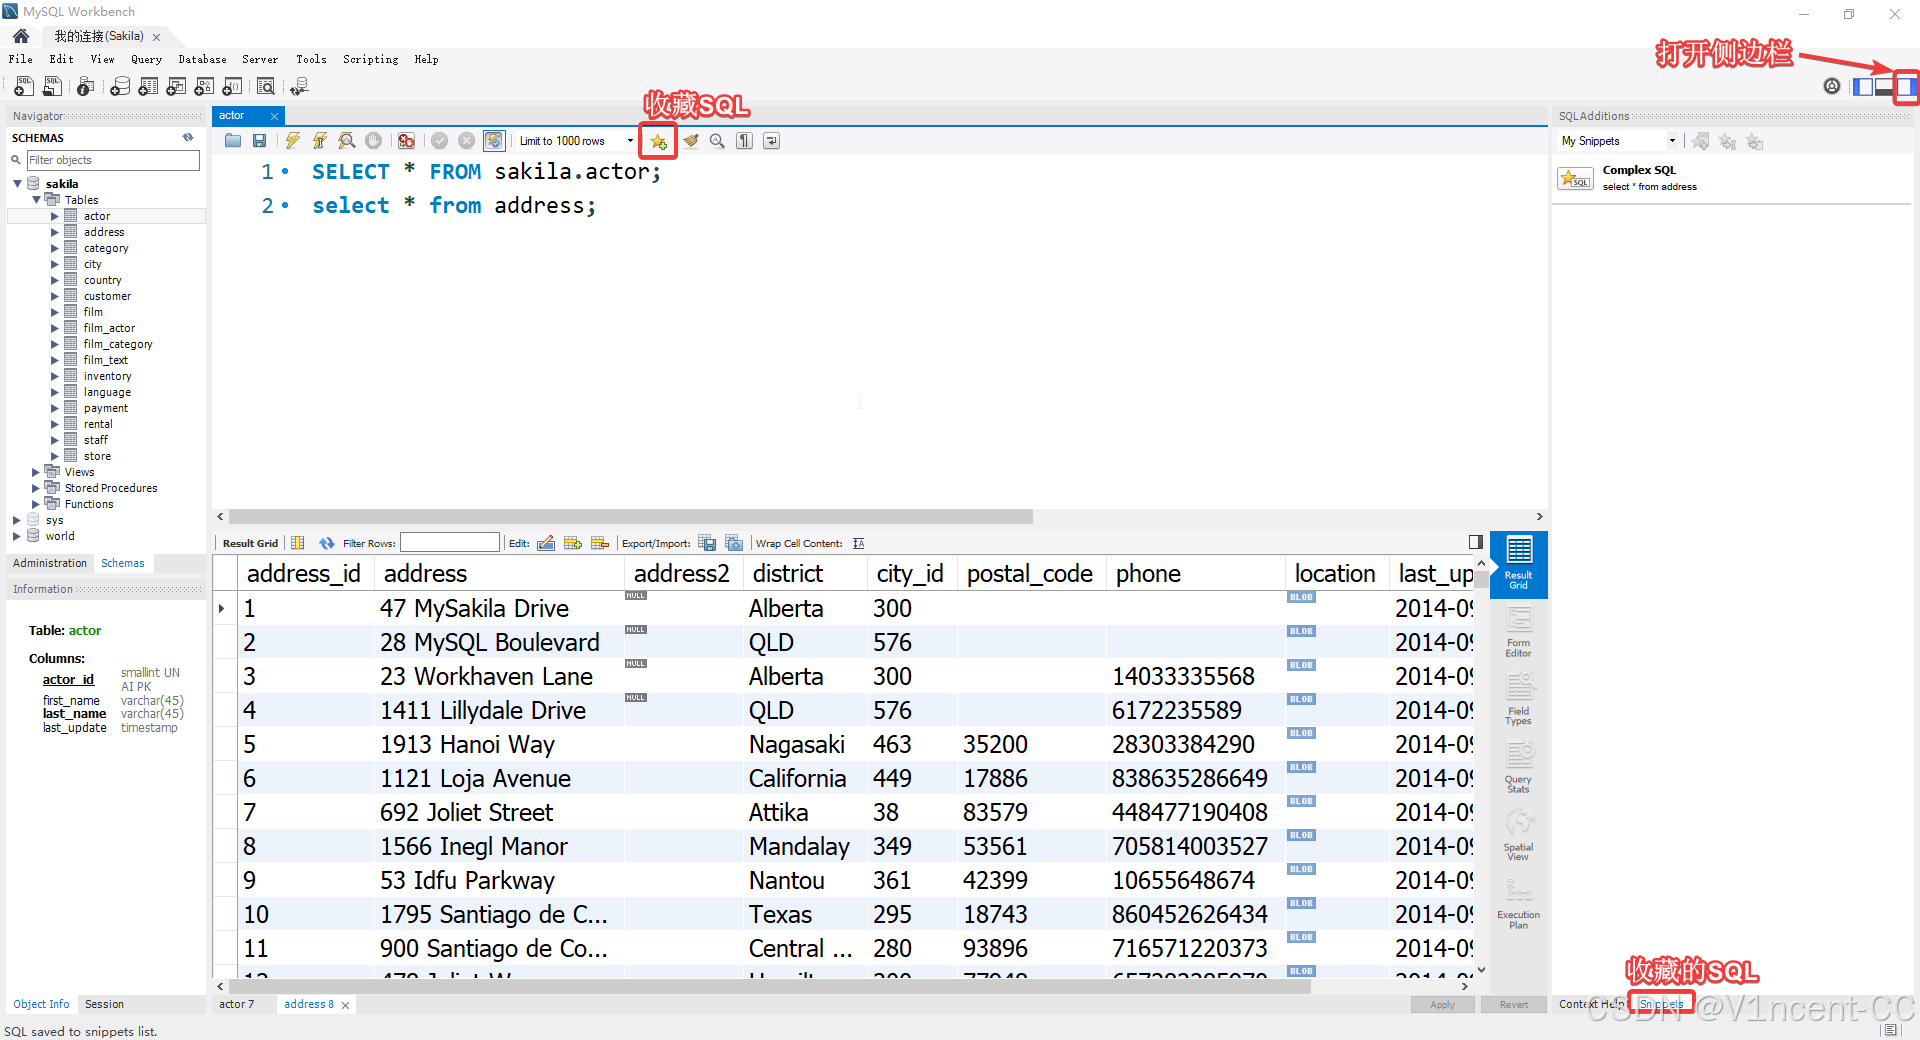Close the address 8 result tab
This screenshot has height=1040, width=1920.
pyautogui.click(x=345, y=1005)
